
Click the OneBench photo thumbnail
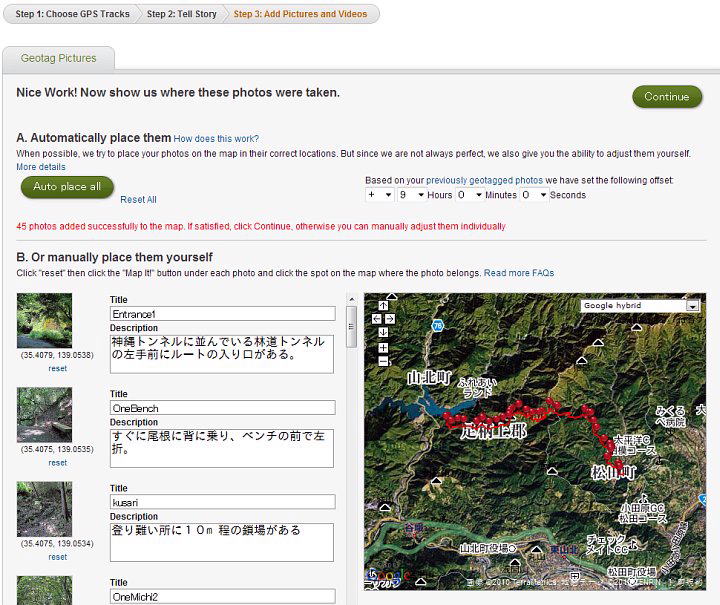click(x=45, y=415)
